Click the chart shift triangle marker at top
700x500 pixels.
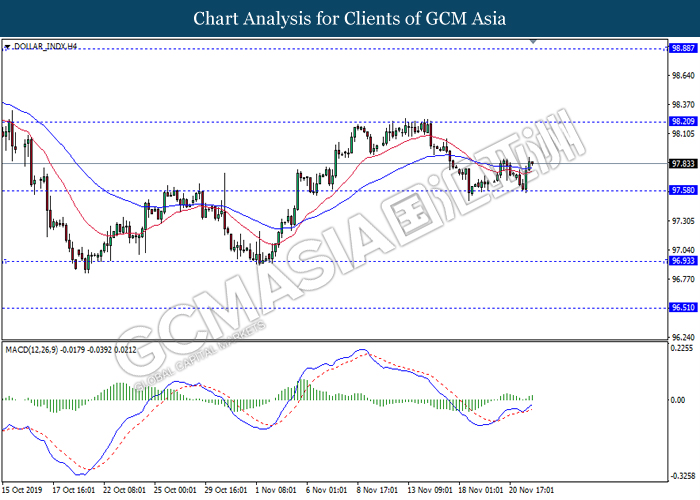pos(533,42)
